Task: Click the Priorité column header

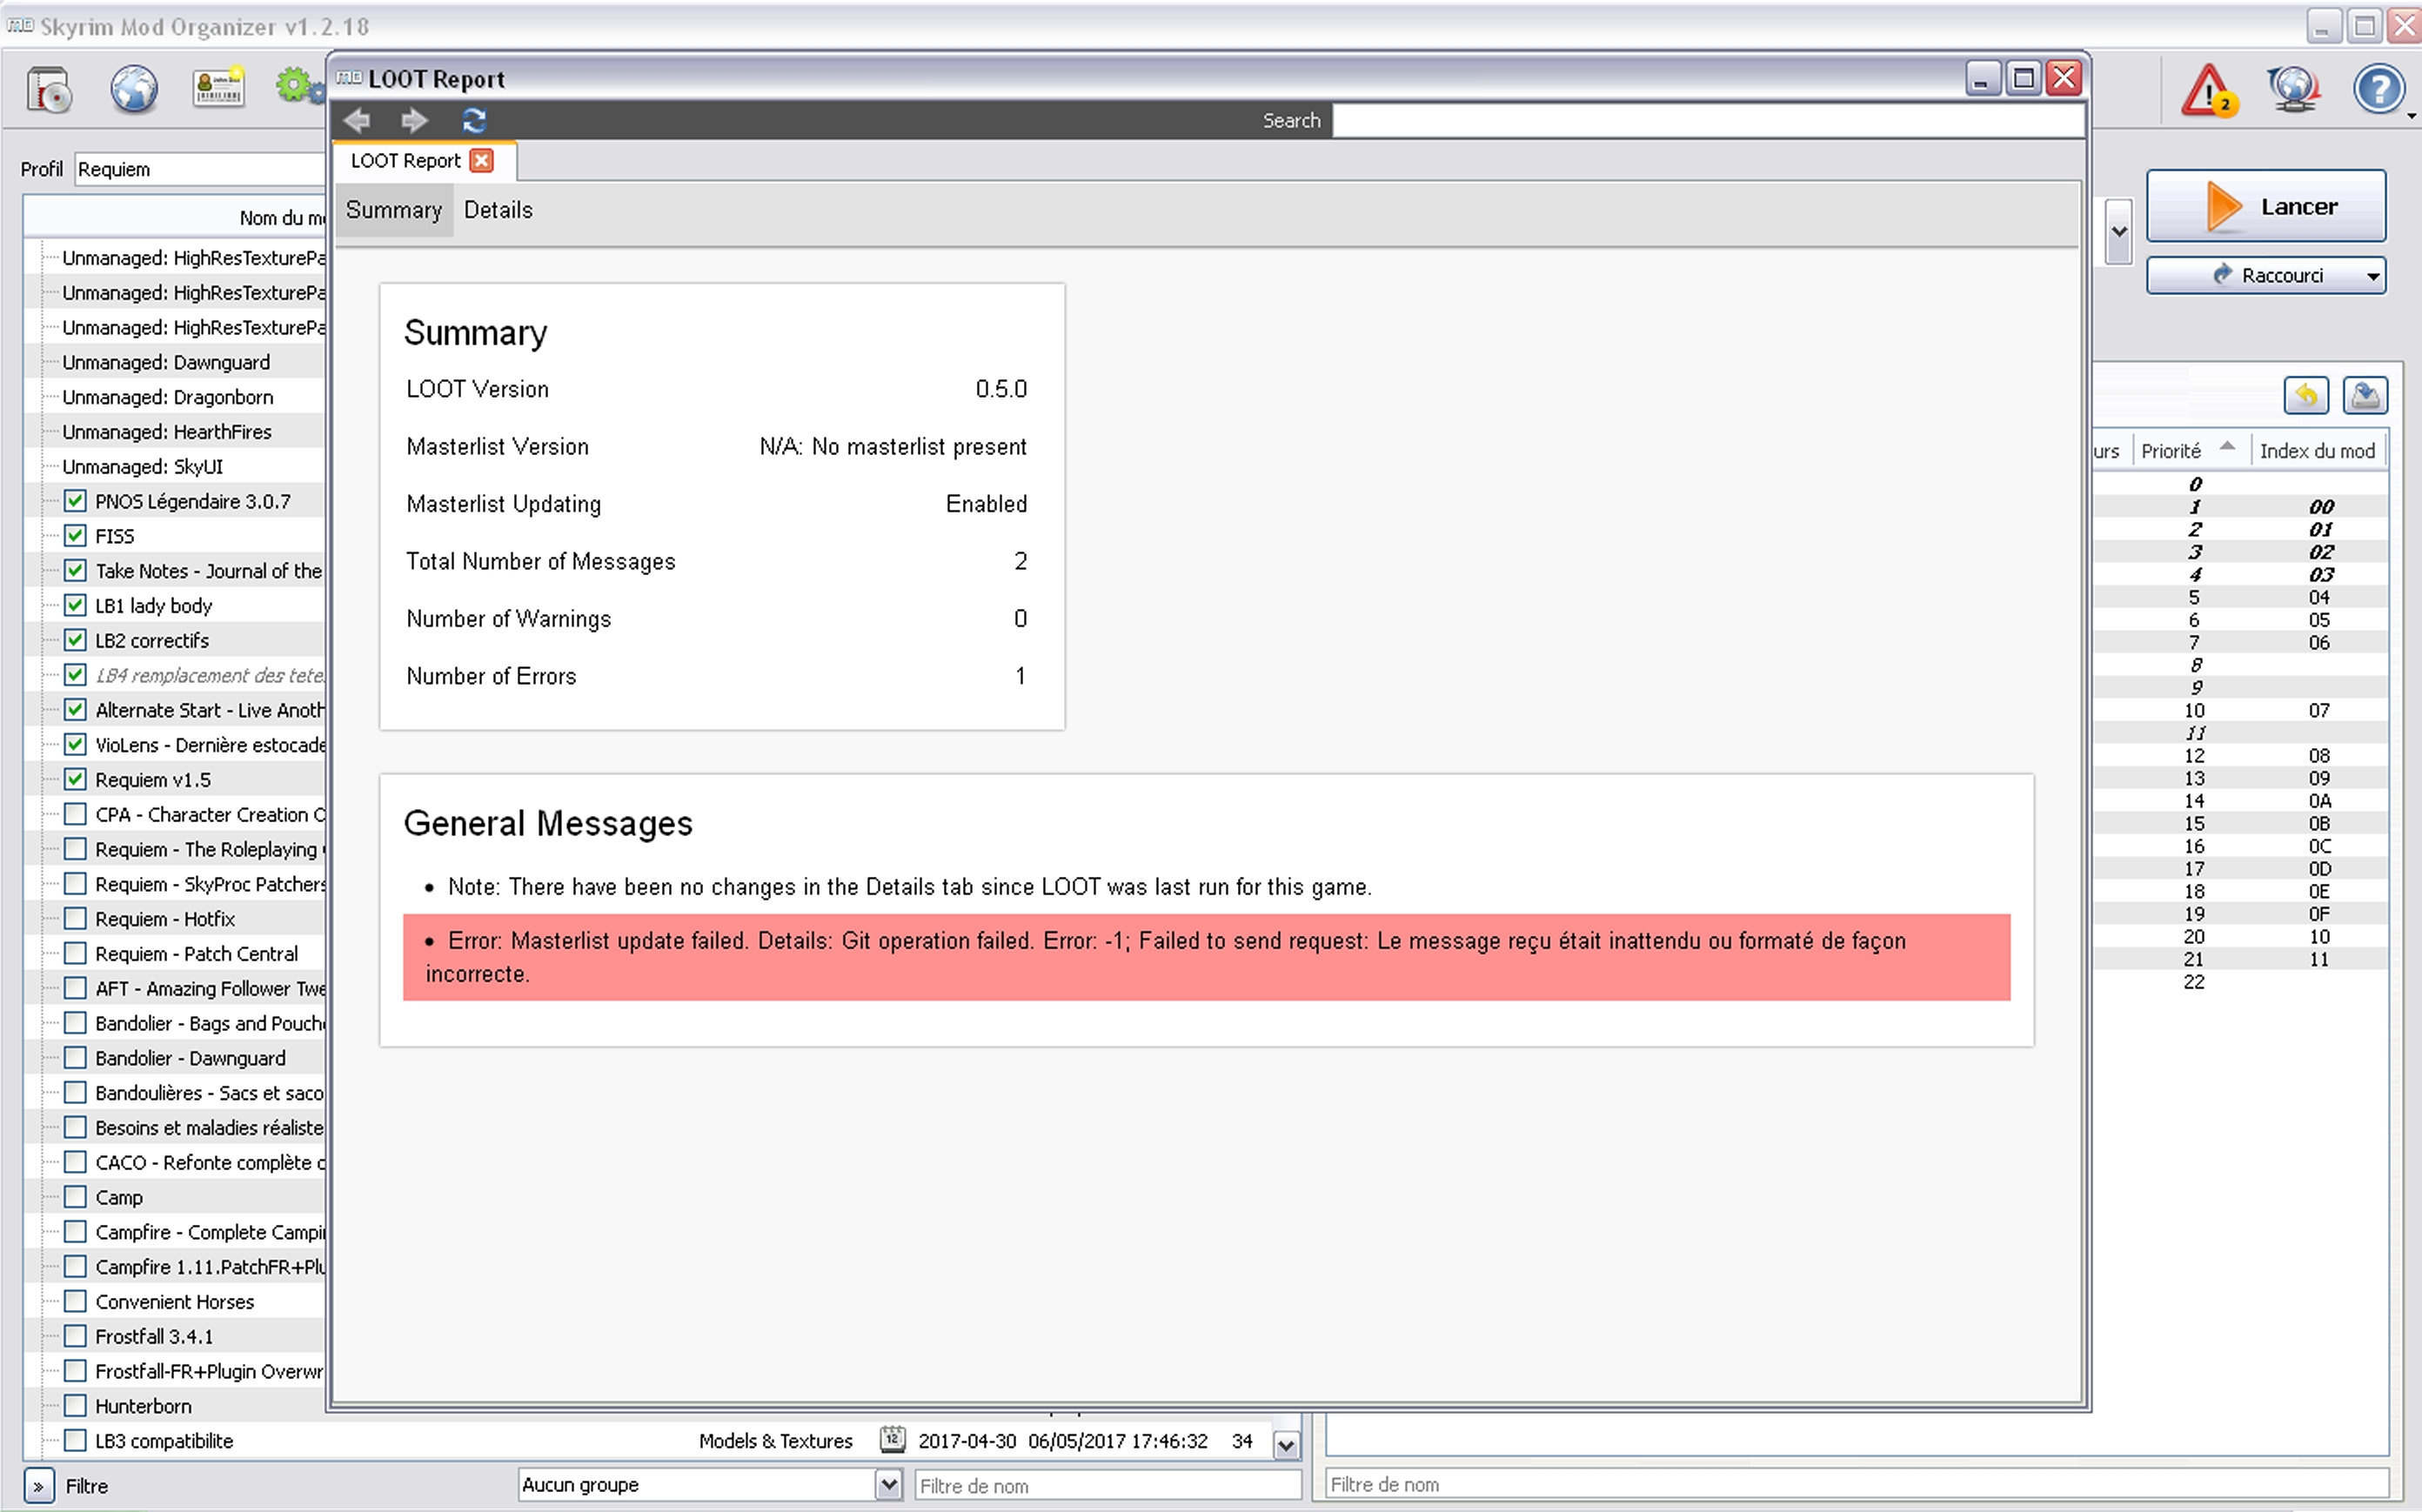Action: (2172, 451)
